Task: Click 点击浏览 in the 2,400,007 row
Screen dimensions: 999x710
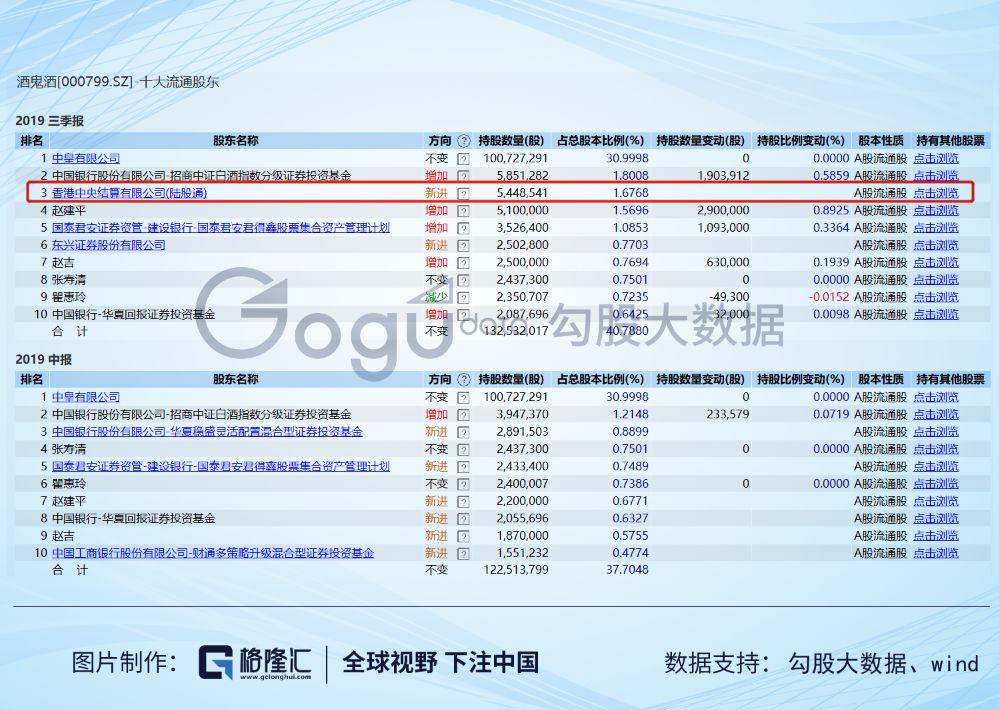Action: click(936, 484)
